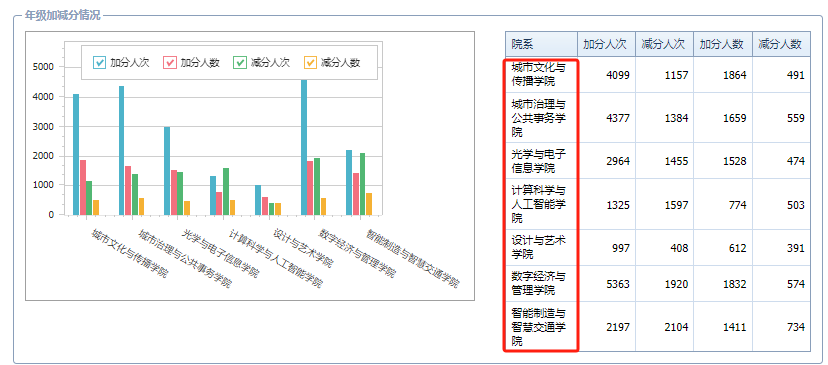Uncheck the 减分人数 legend checkbox
The height and width of the screenshot is (365, 828).
tap(310, 62)
